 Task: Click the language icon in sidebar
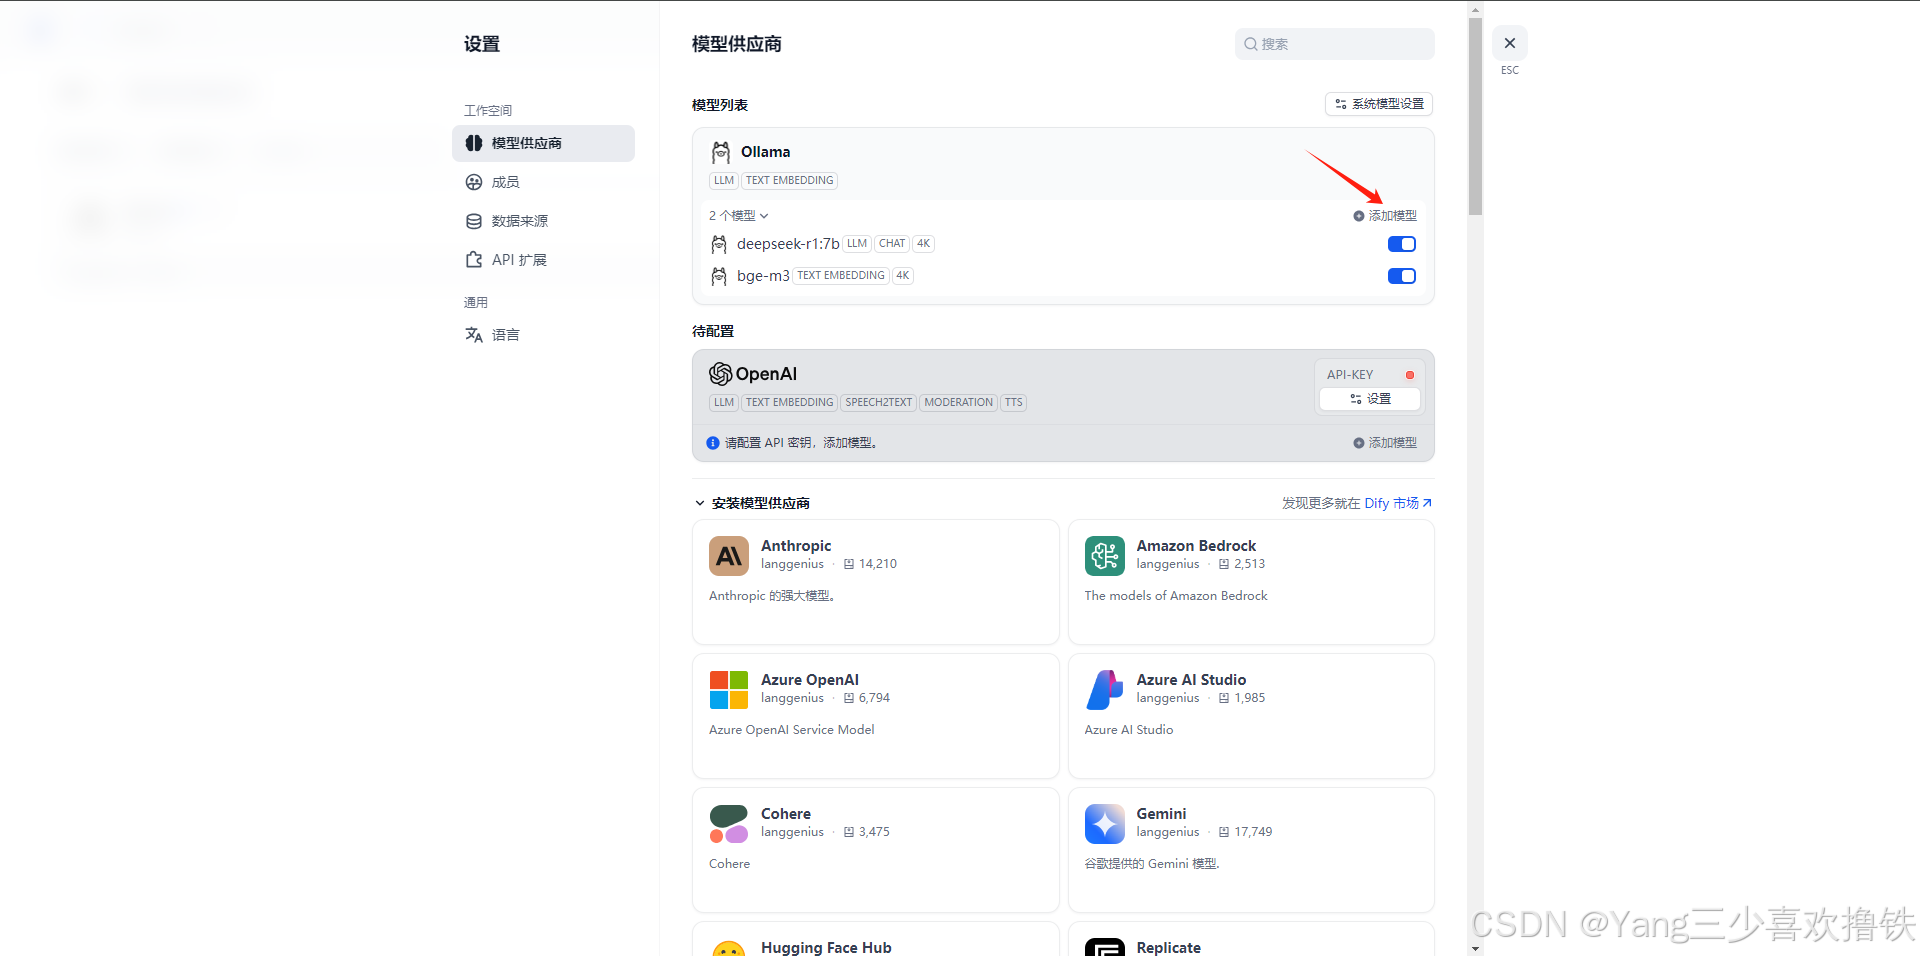474,335
